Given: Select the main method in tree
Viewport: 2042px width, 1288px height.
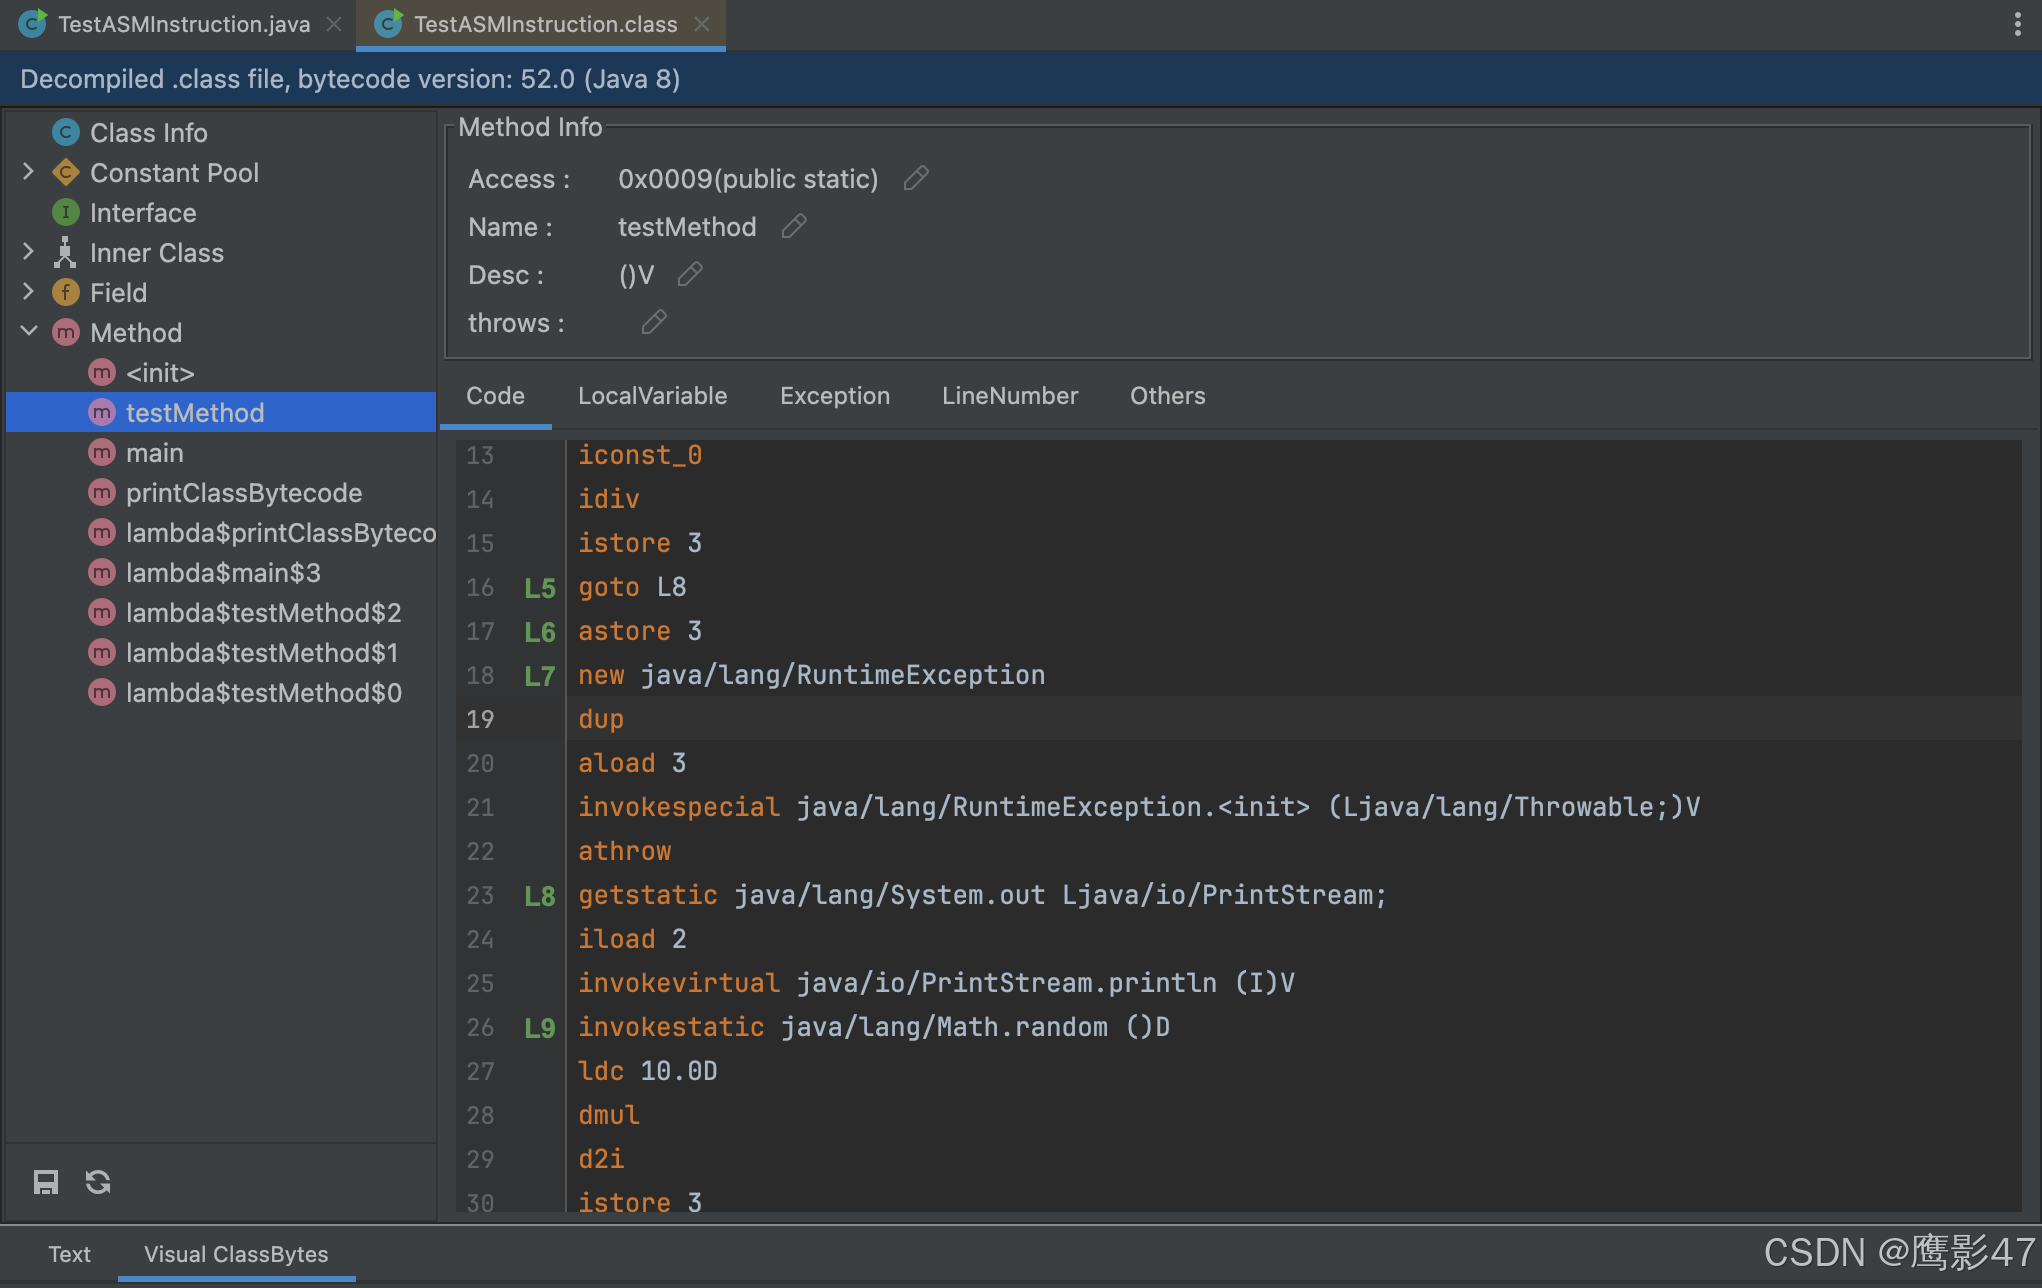Looking at the screenshot, I should click(155, 452).
